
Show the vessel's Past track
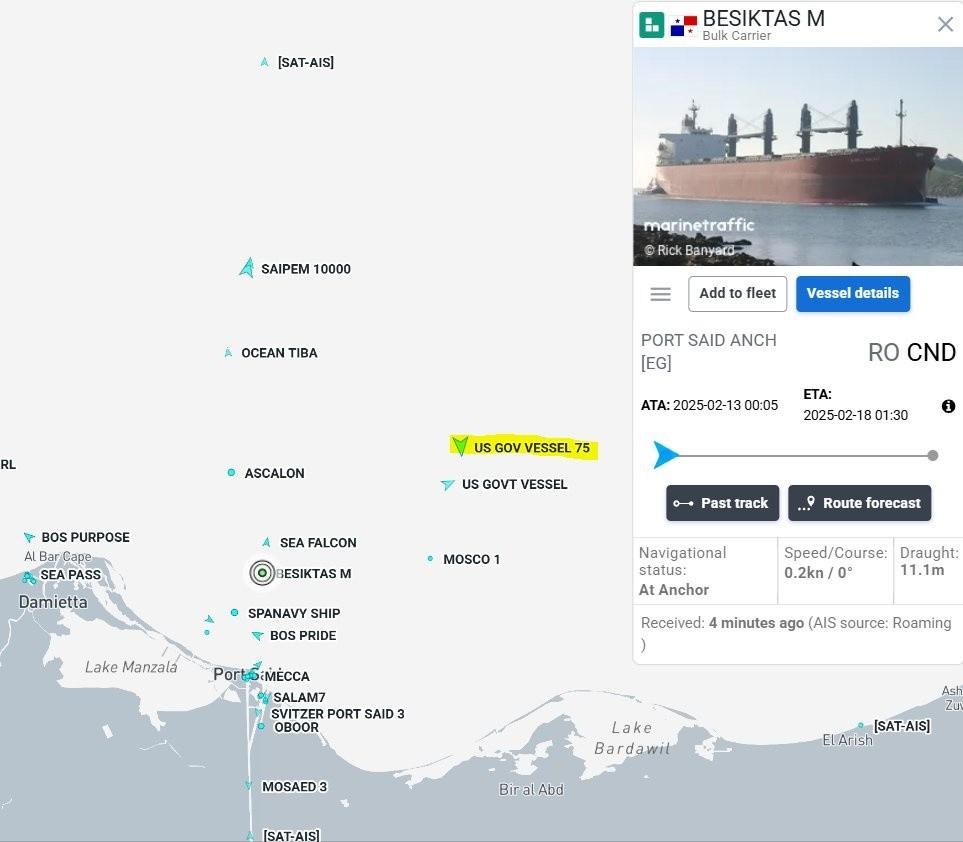721,503
